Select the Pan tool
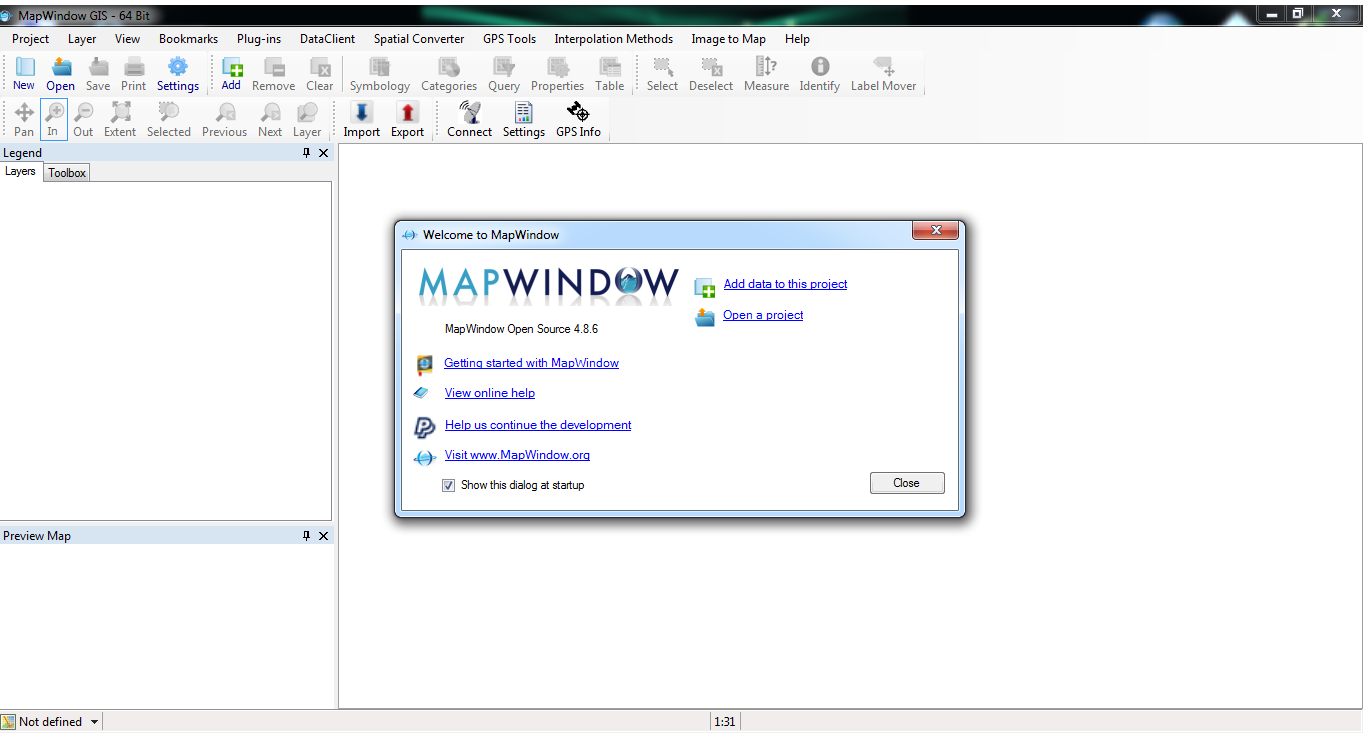The height and width of the screenshot is (735, 1366). coord(22,119)
